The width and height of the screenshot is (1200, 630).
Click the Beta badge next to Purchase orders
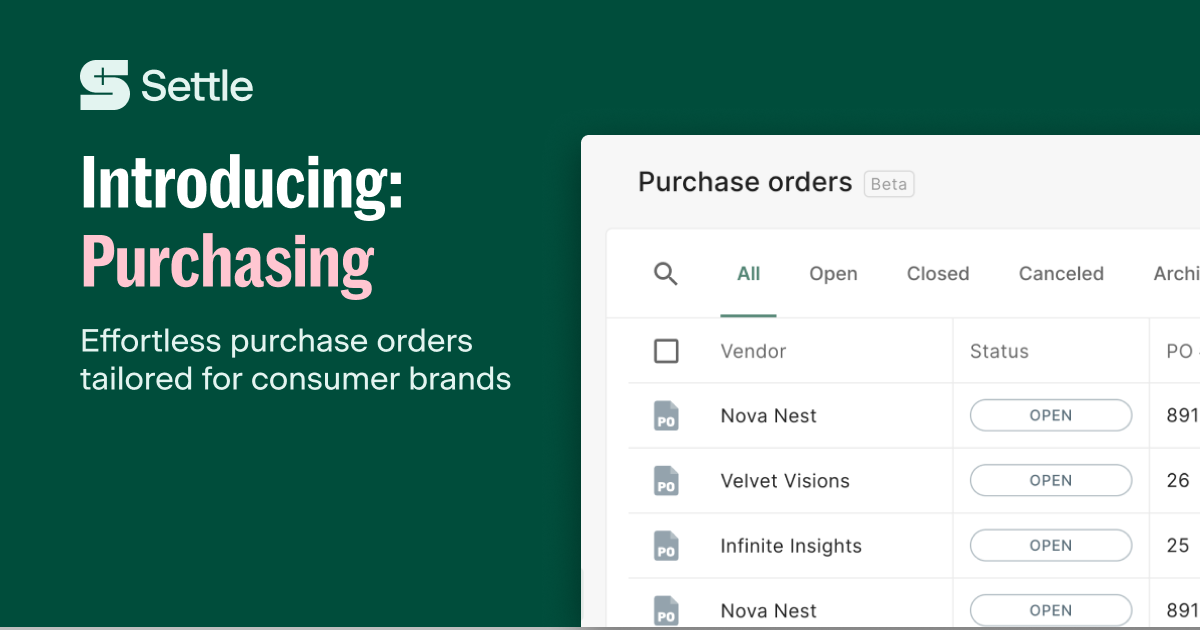pyautogui.click(x=889, y=184)
